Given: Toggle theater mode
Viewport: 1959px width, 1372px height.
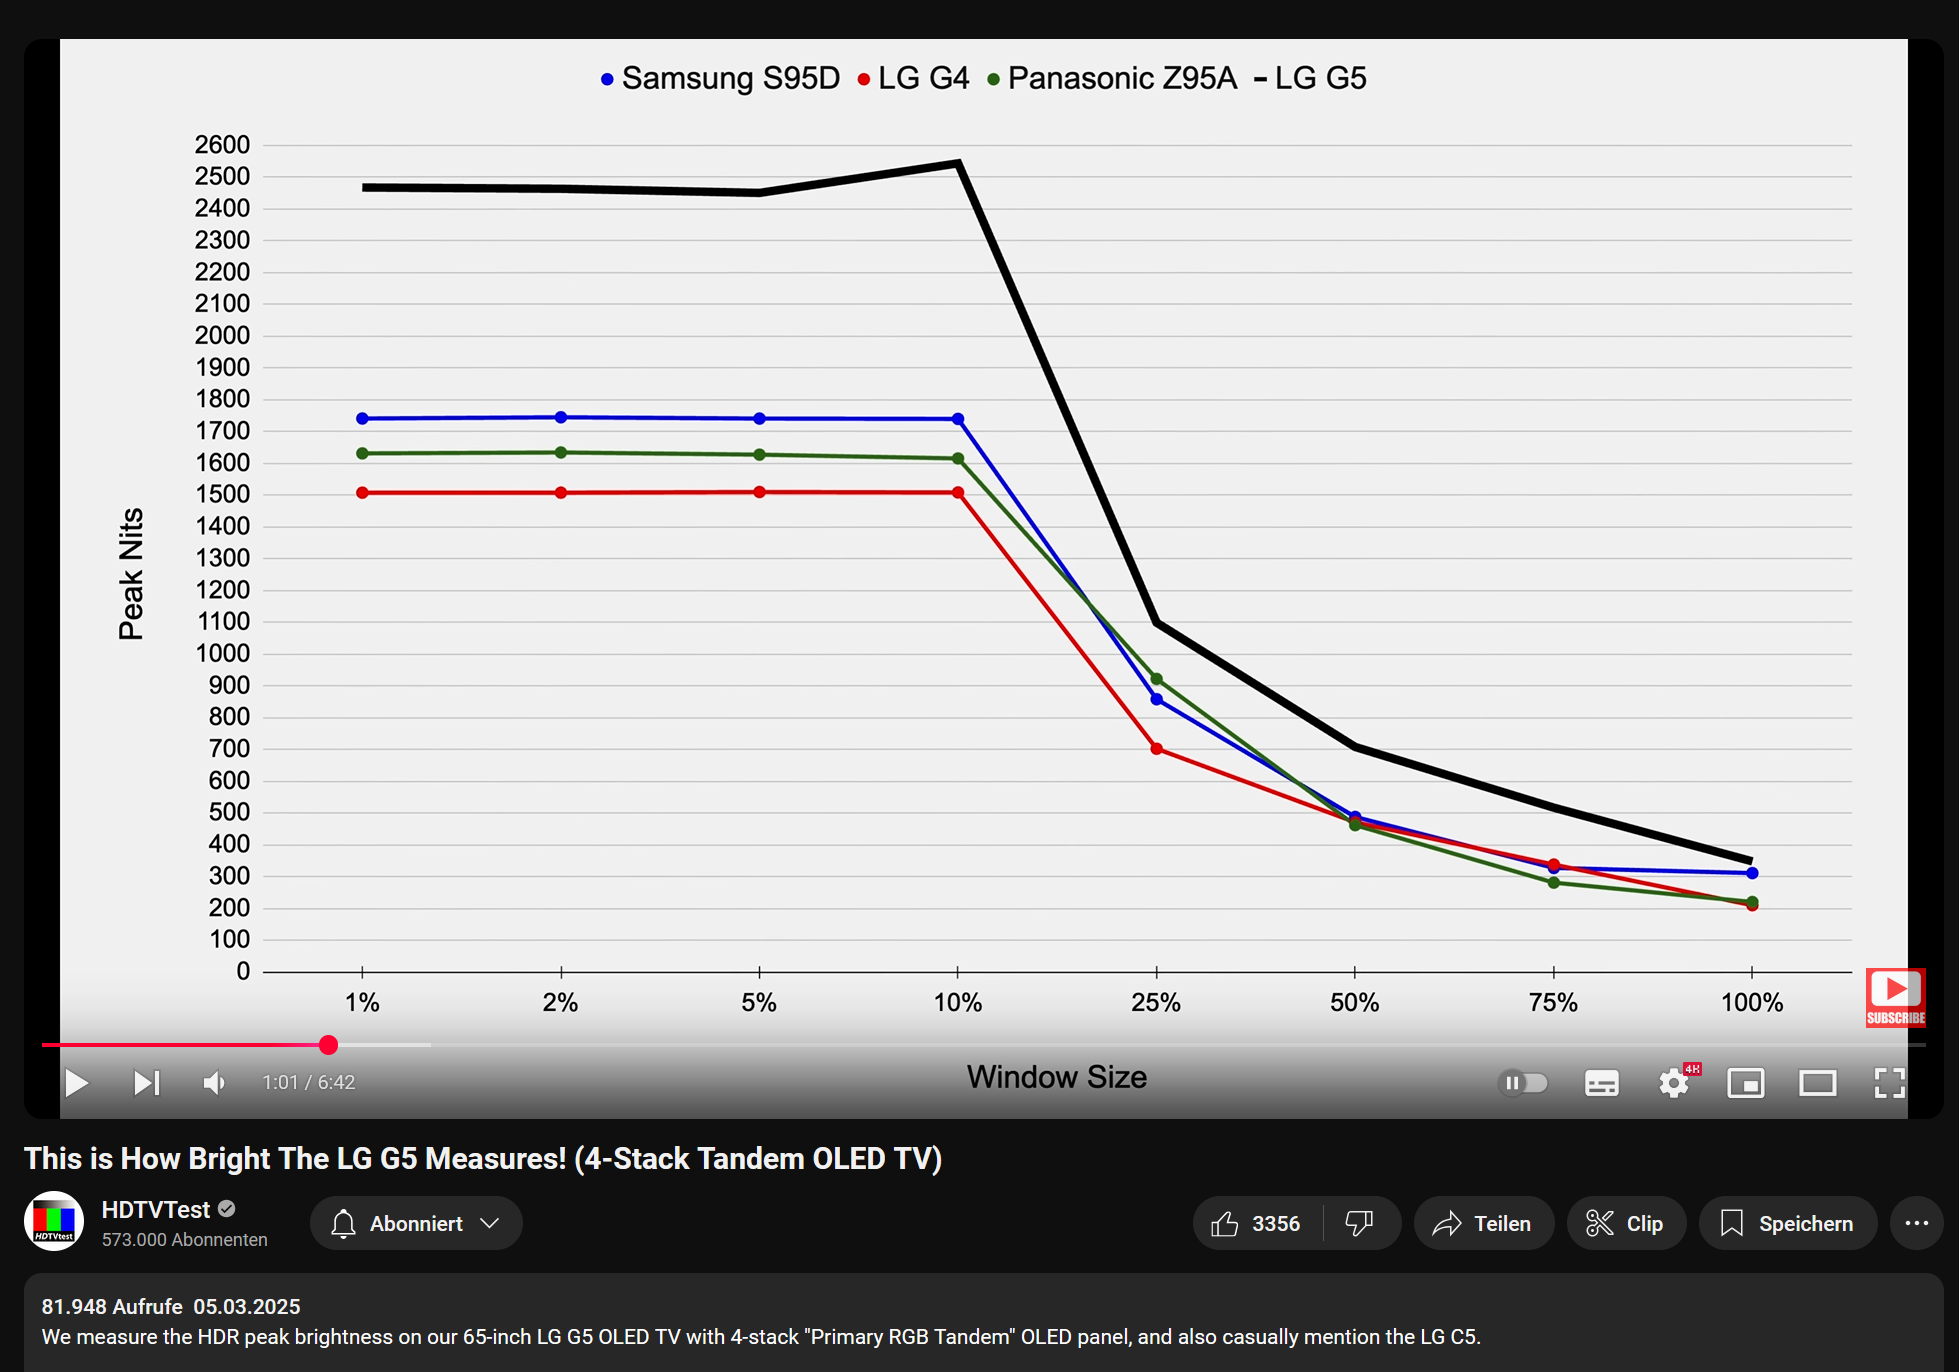Looking at the screenshot, I should point(1817,1083).
